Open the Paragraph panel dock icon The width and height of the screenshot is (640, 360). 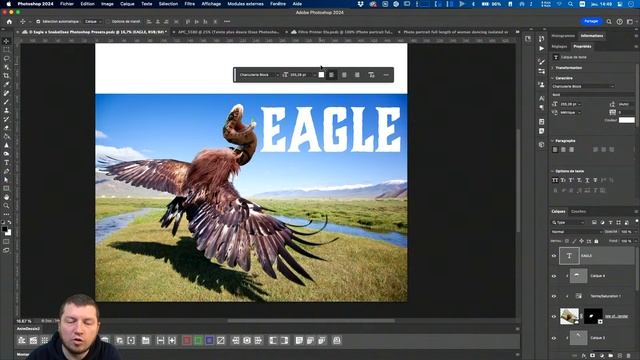coord(541,107)
